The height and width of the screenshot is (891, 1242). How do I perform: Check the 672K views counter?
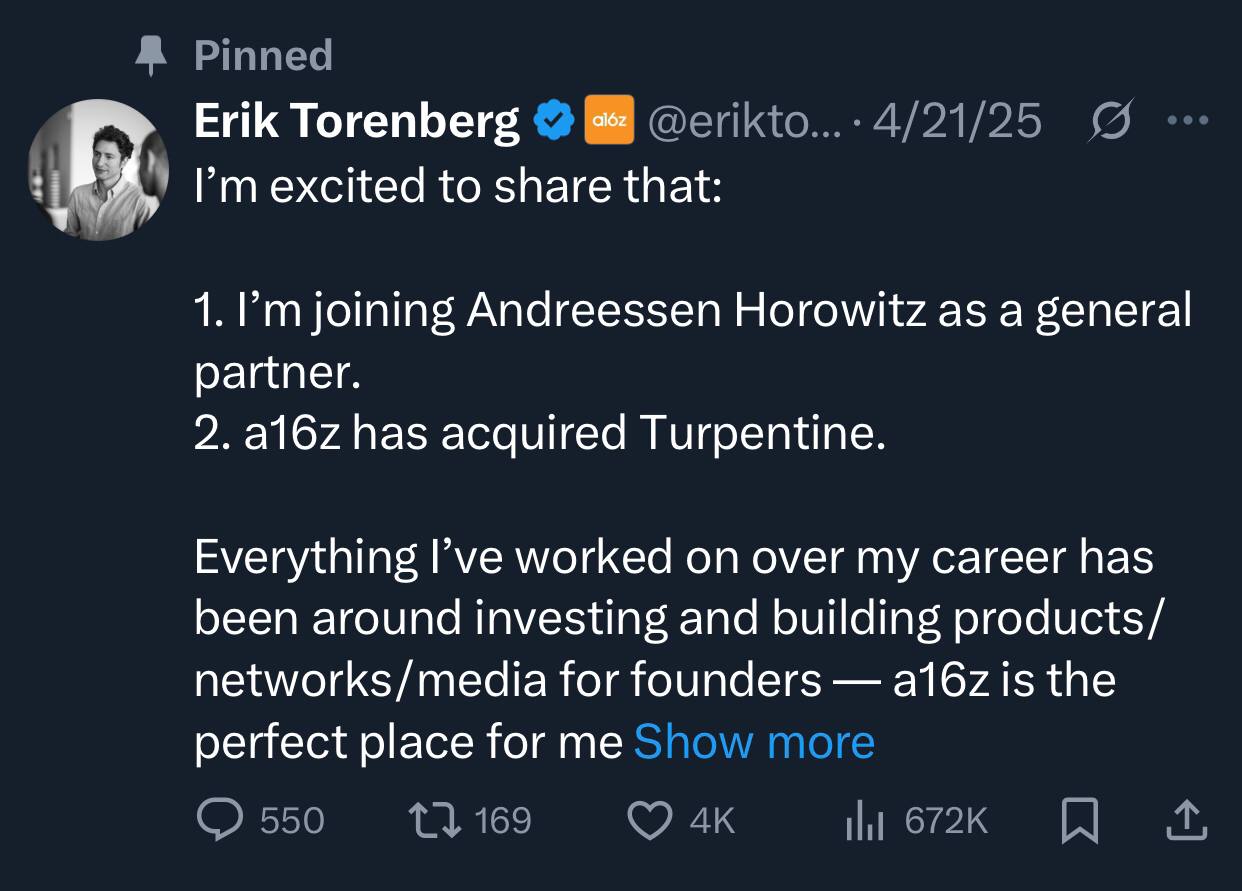pyautogui.click(x=945, y=820)
